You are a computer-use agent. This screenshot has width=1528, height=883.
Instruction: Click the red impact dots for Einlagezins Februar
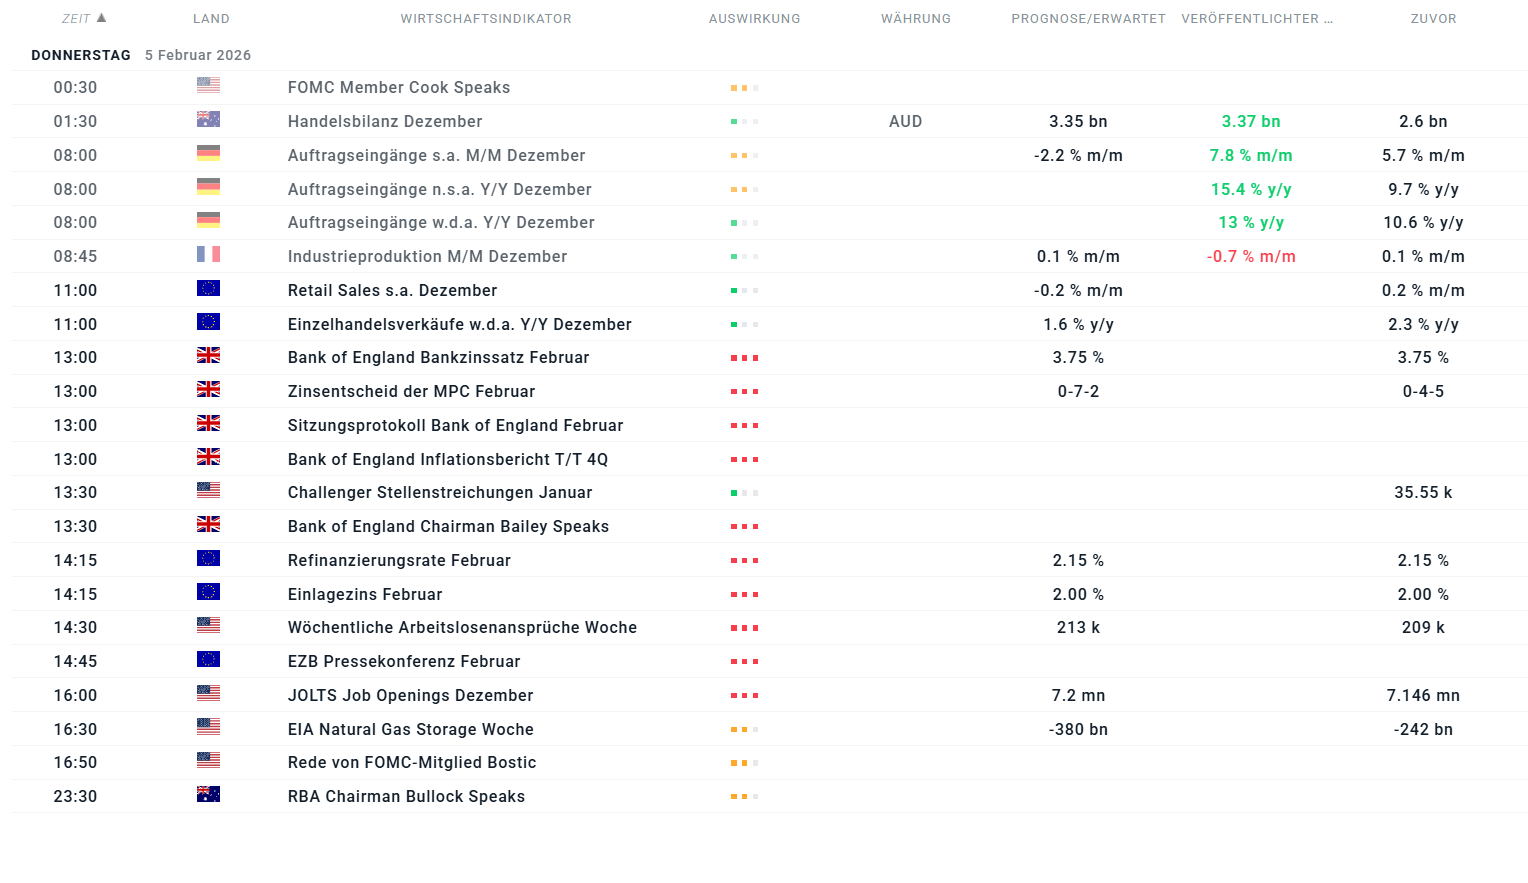pyautogui.click(x=744, y=595)
